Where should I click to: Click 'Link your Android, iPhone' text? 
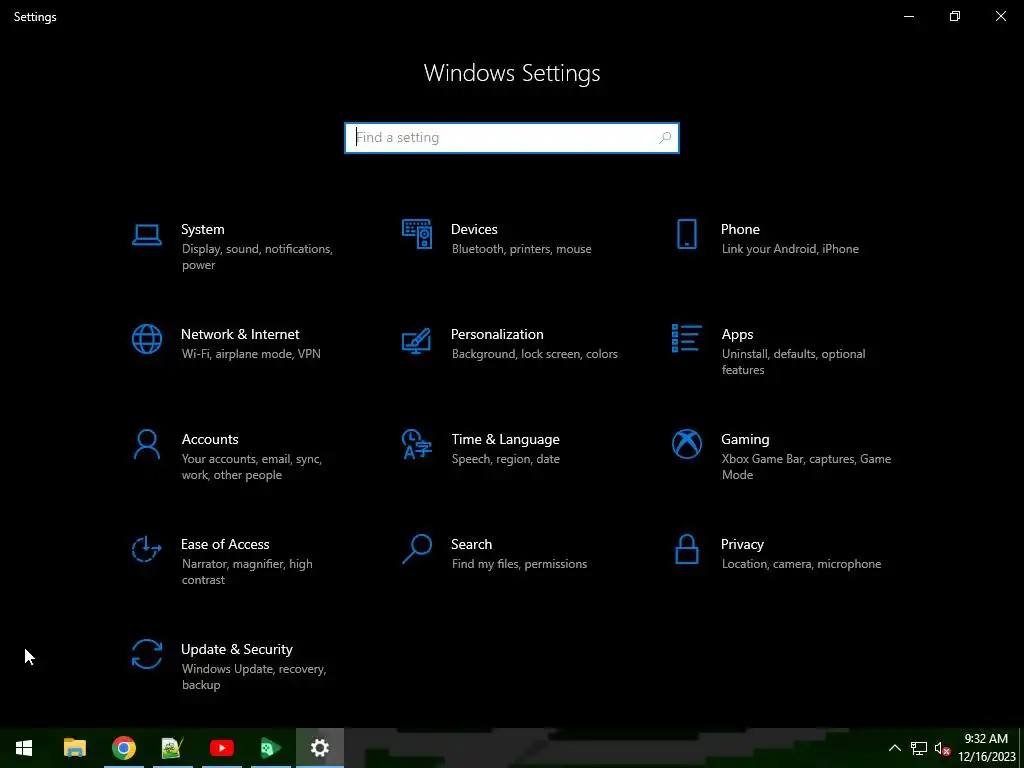(x=790, y=249)
